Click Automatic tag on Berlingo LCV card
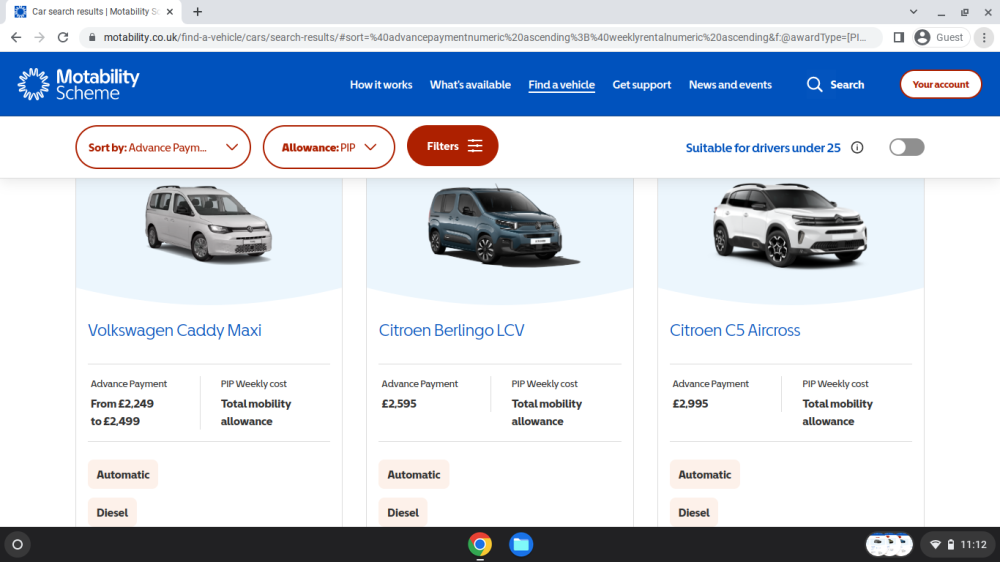The image size is (1000, 562). 414,475
